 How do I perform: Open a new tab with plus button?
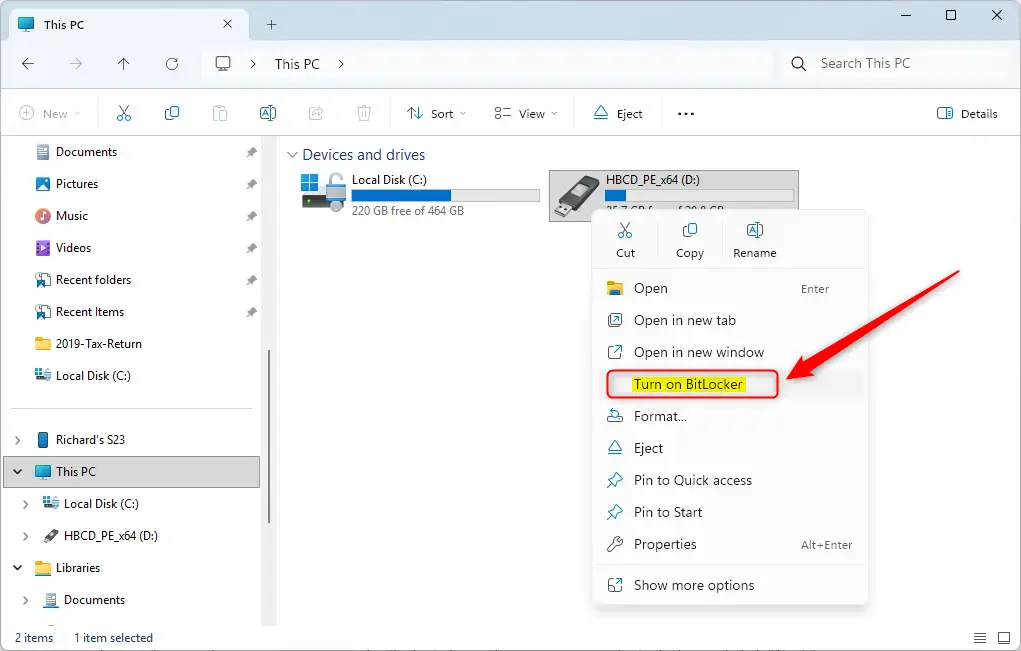coord(272,25)
